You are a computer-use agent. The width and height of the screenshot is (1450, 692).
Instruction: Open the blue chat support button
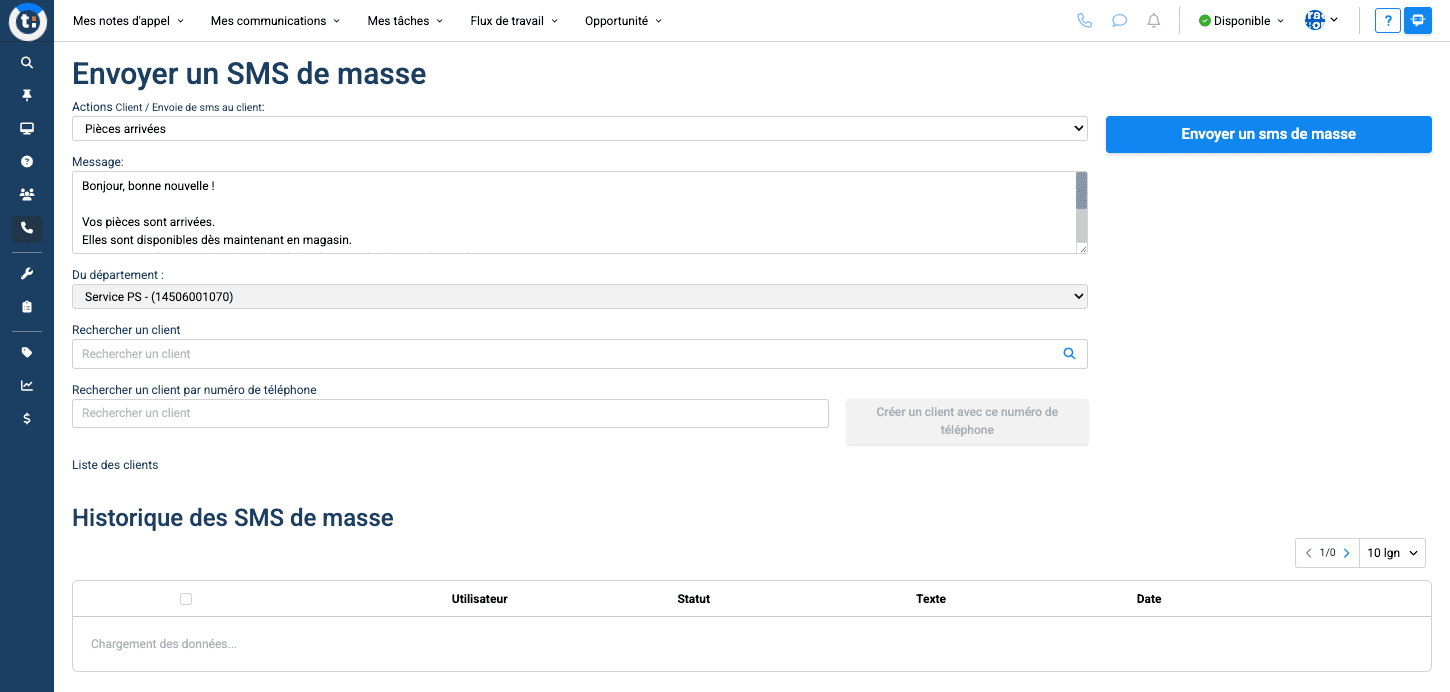[1418, 20]
